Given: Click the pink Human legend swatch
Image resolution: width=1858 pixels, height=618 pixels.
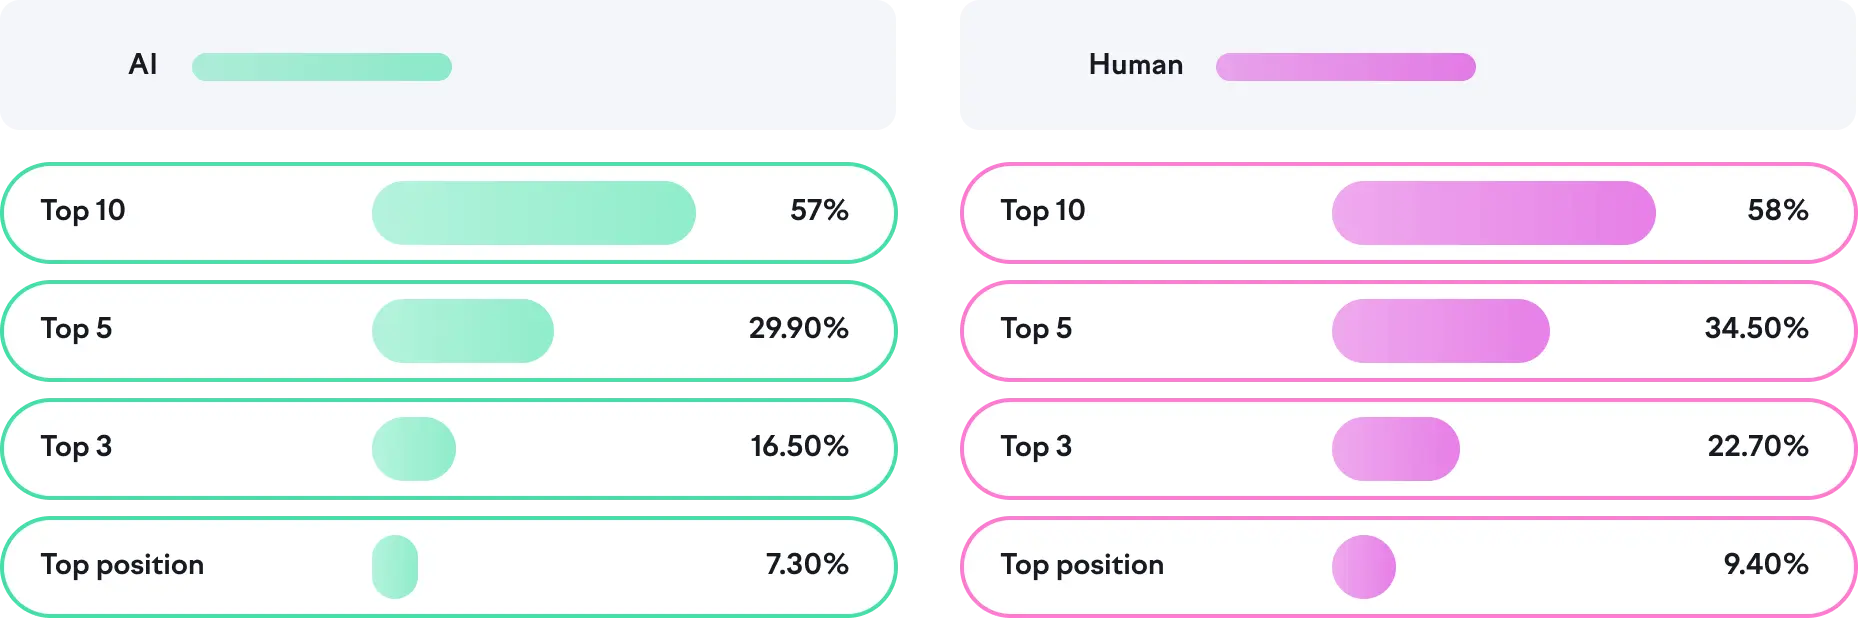Looking at the screenshot, I should click(x=1345, y=67).
